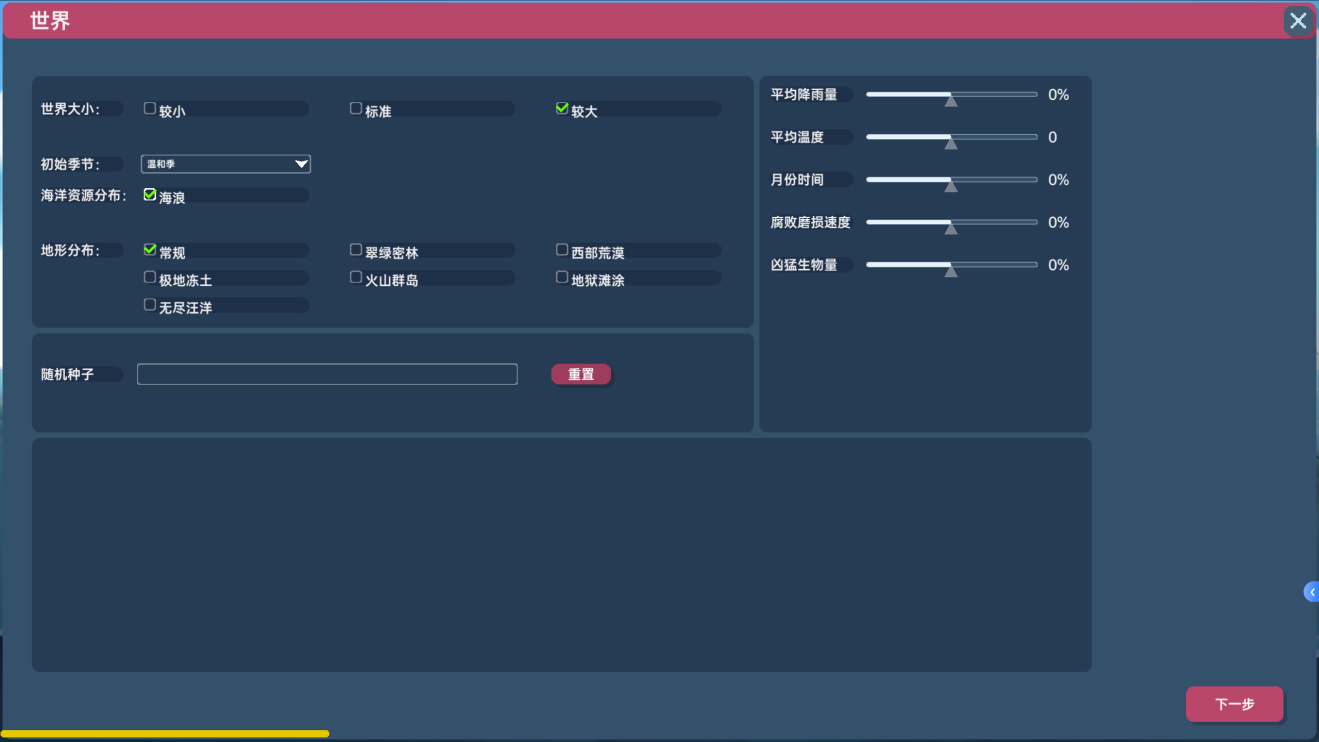
Task: Select the 较小 world size checkbox
Action: click(150, 108)
